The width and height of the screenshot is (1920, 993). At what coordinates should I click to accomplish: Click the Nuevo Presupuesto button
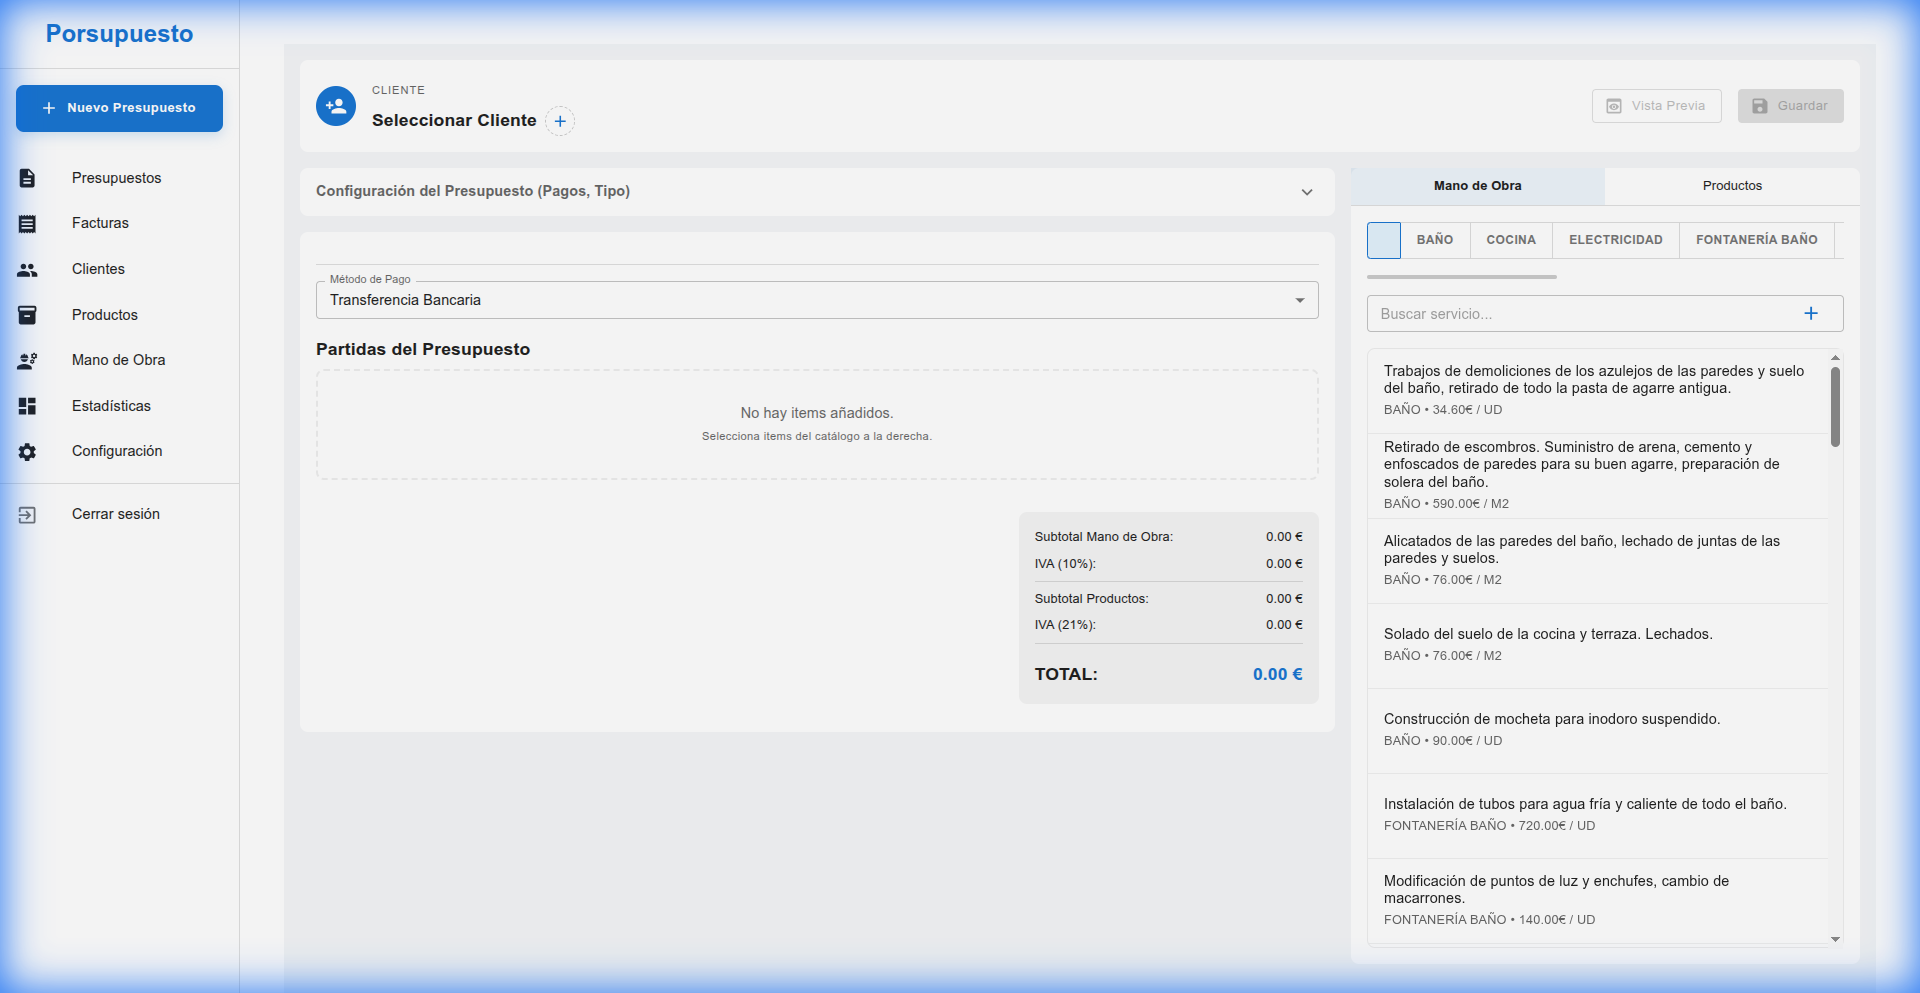[x=119, y=108]
